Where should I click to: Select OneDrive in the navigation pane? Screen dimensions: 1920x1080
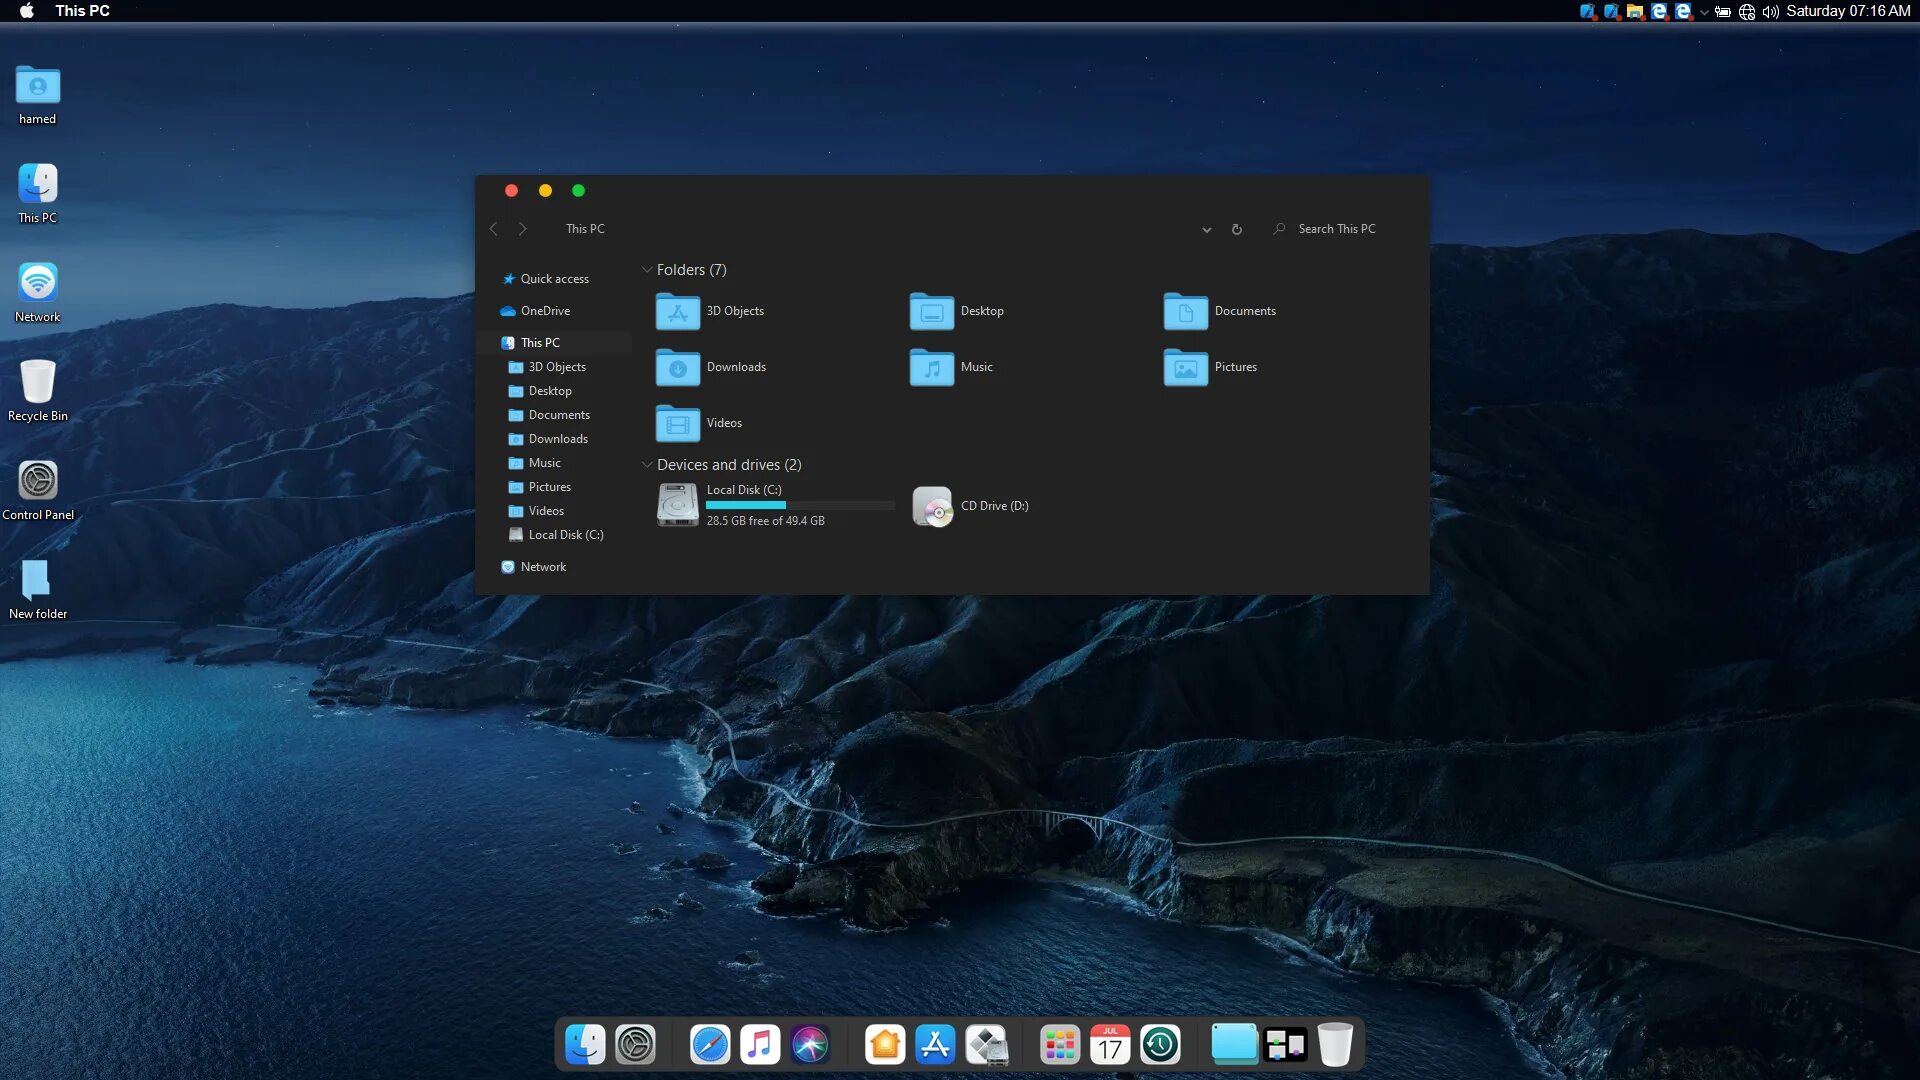[545, 311]
